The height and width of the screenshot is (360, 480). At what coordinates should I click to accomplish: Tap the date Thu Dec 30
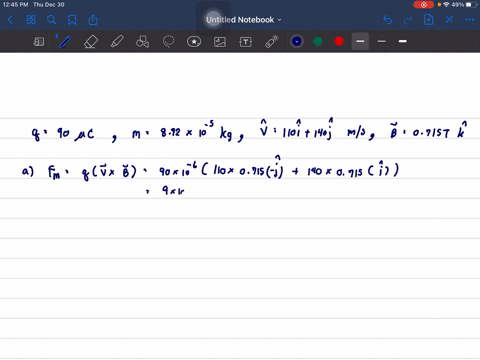tap(49, 5)
